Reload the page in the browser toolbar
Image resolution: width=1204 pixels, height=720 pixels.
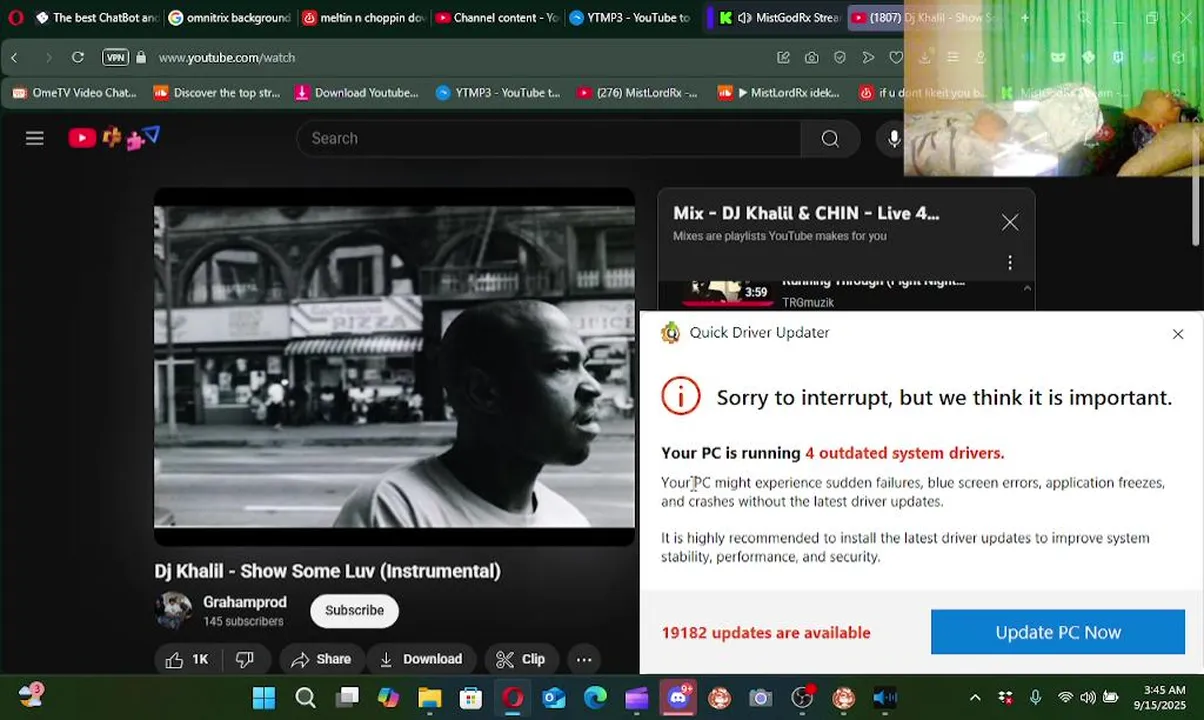click(78, 57)
